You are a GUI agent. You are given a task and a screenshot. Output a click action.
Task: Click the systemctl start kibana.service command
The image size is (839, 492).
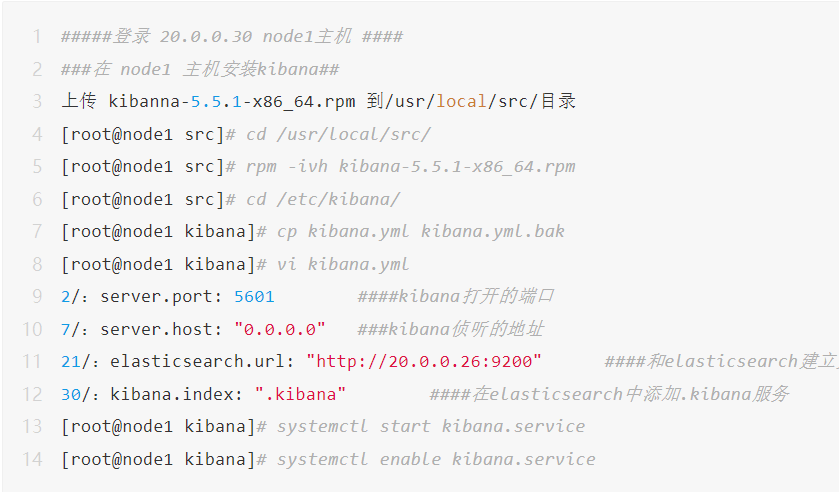coord(431,426)
